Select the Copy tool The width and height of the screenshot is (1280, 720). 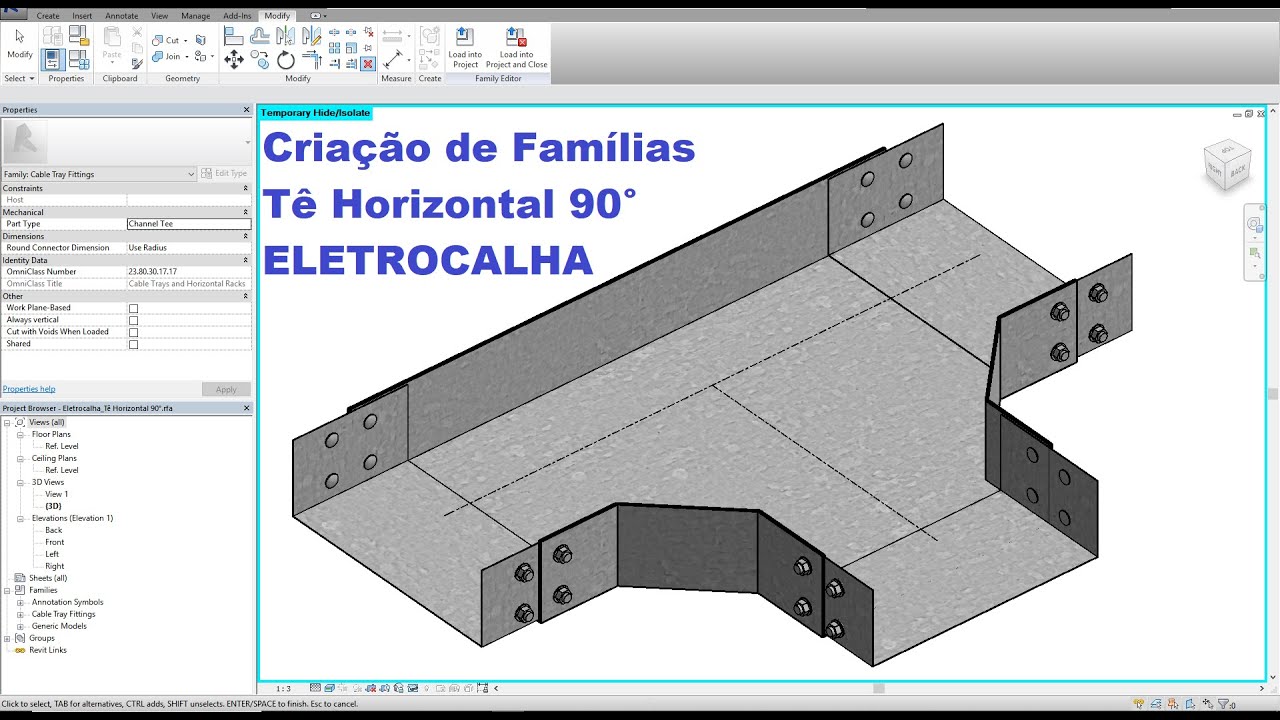click(x=259, y=59)
